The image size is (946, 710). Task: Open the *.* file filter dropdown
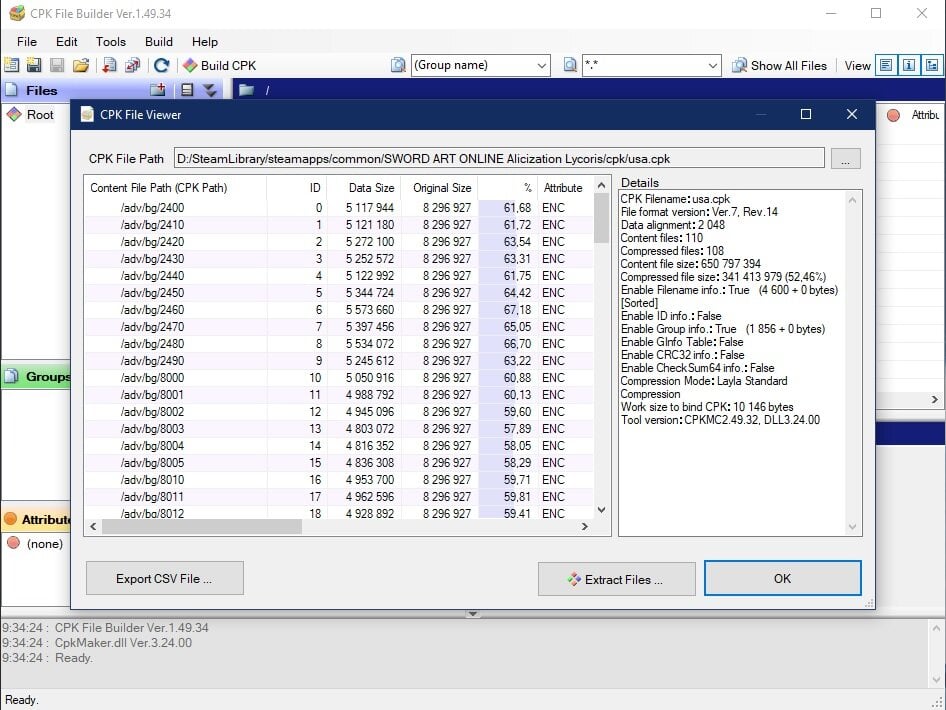click(652, 65)
